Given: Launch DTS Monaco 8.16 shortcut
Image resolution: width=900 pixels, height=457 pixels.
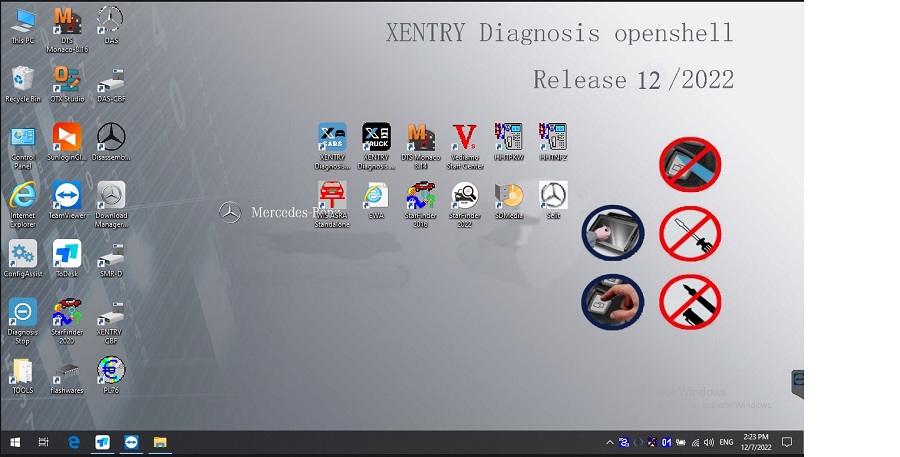Looking at the screenshot, I should (x=67, y=30).
